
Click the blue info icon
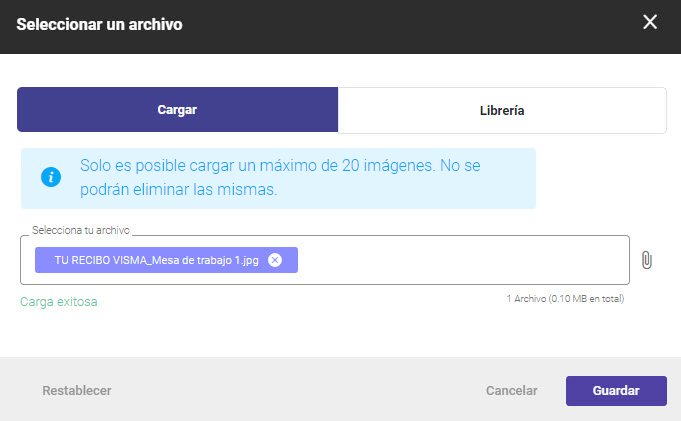click(51, 177)
